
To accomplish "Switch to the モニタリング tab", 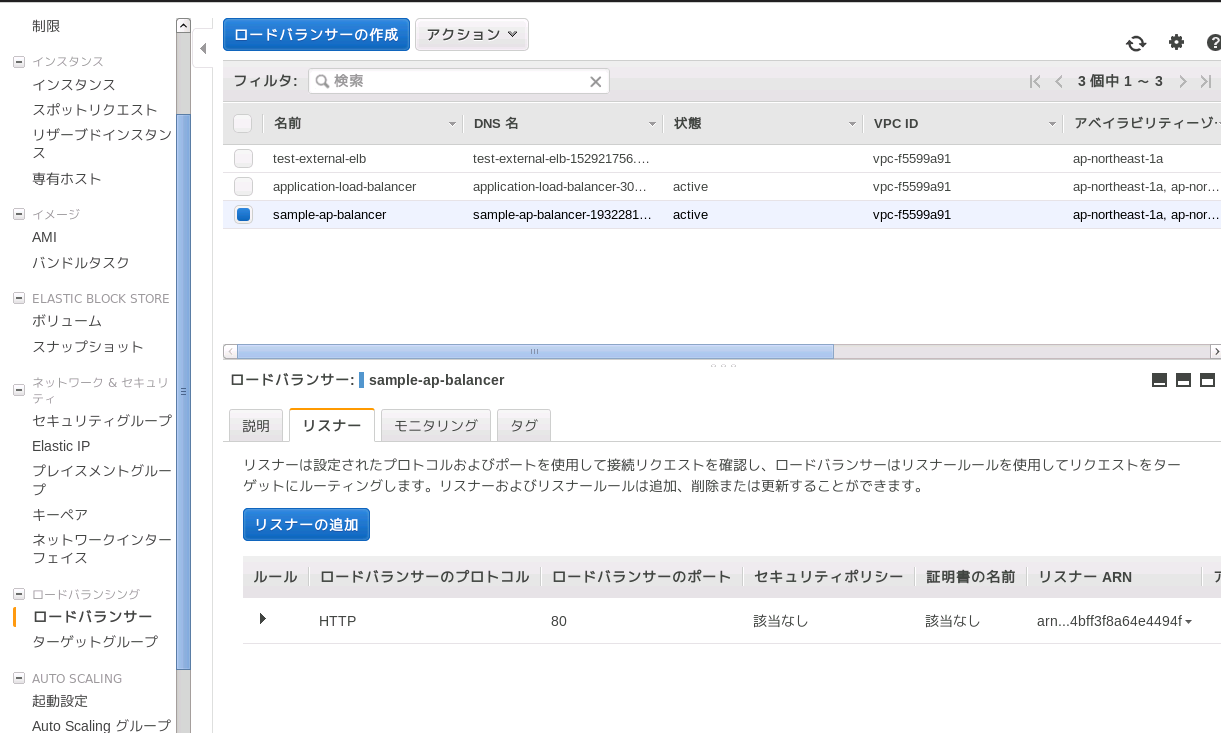I will pyautogui.click(x=435, y=425).
